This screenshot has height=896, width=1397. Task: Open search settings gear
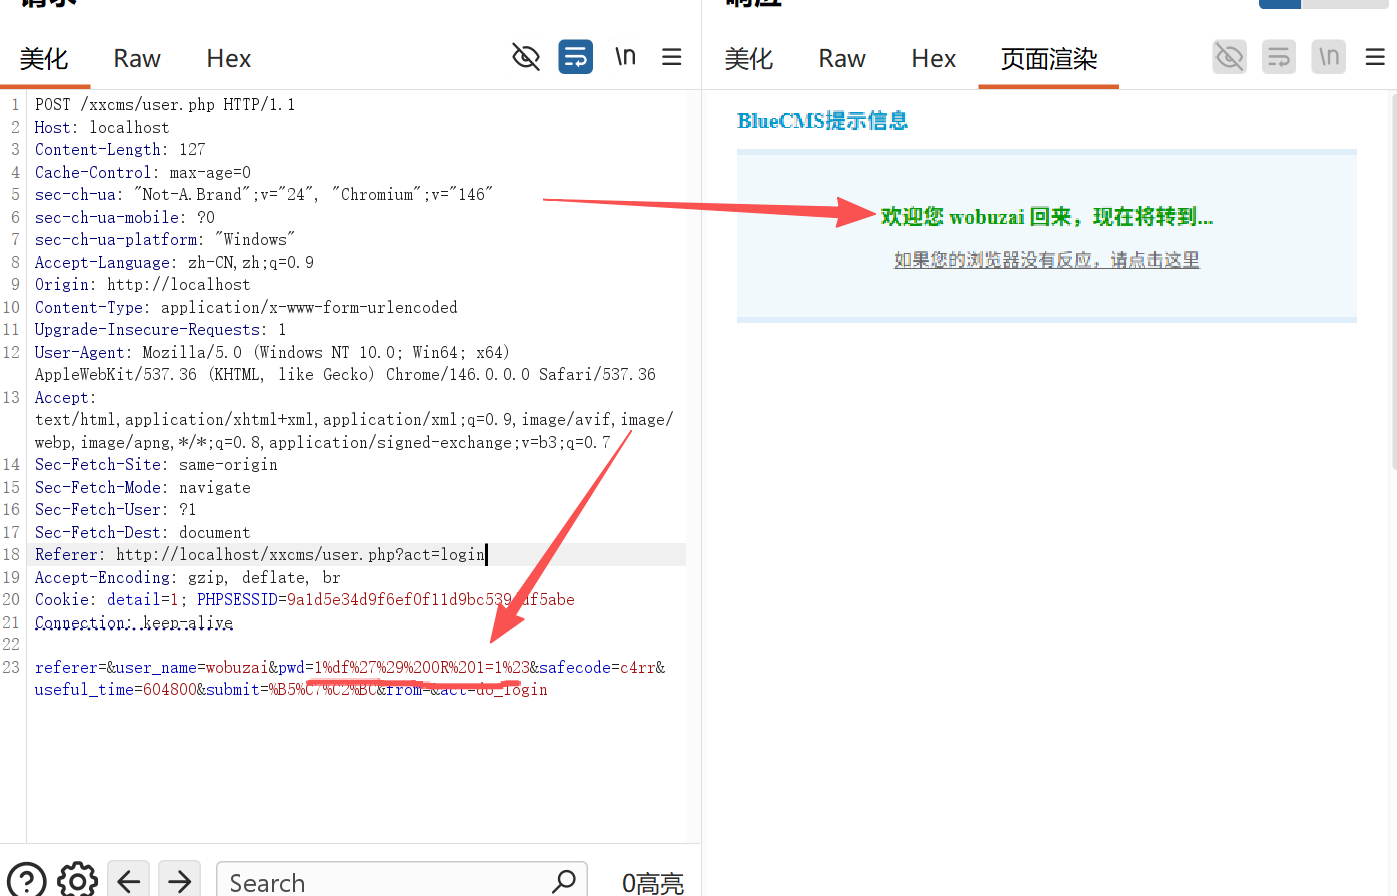tap(78, 881)
